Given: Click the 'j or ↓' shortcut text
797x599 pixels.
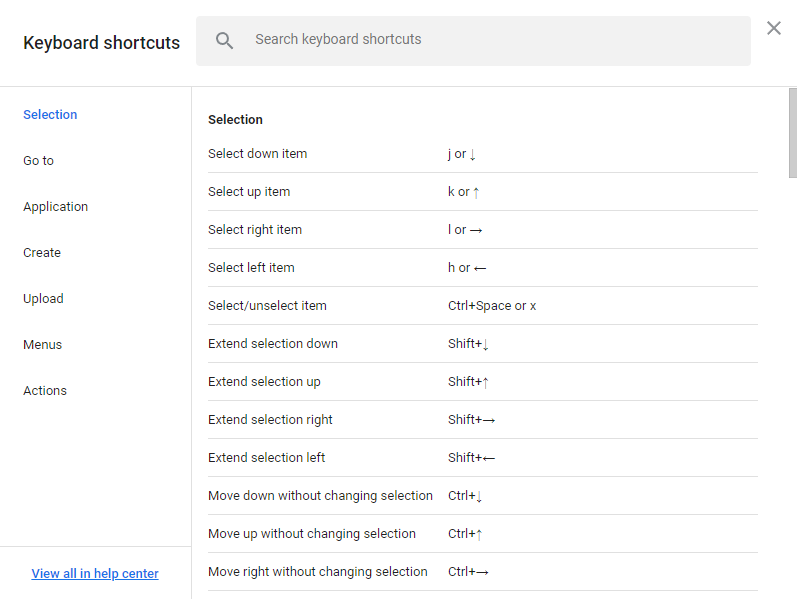Looking at the screenshot, I should [x=462, y=154].
